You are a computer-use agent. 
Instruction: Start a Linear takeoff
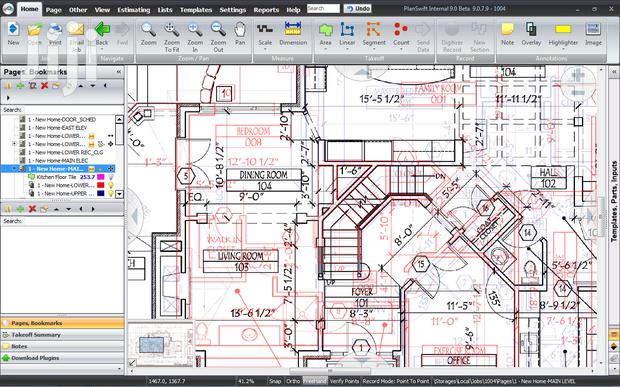(x=347, y=34)
